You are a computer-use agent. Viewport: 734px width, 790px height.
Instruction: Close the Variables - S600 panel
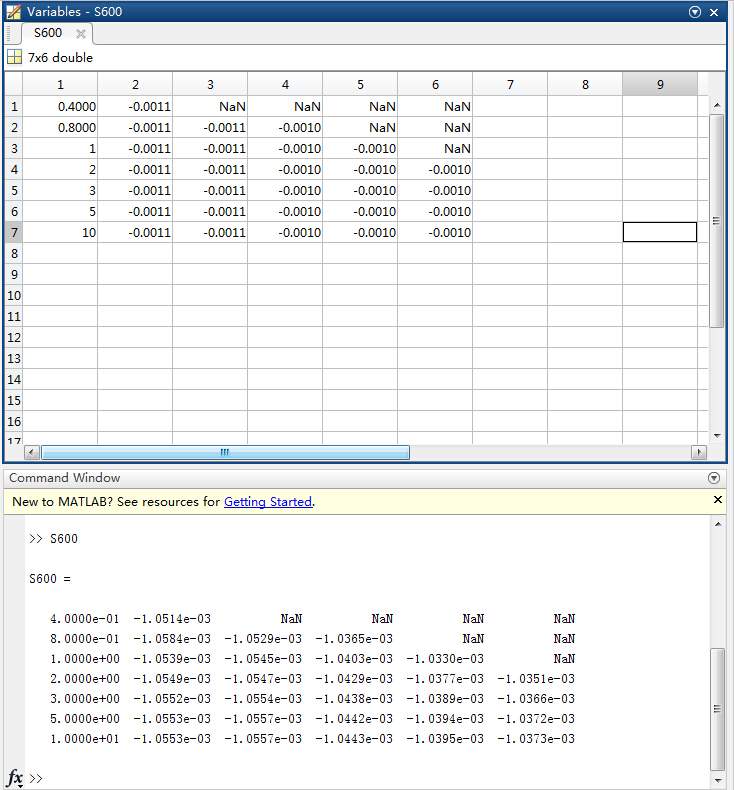point(714,12)
